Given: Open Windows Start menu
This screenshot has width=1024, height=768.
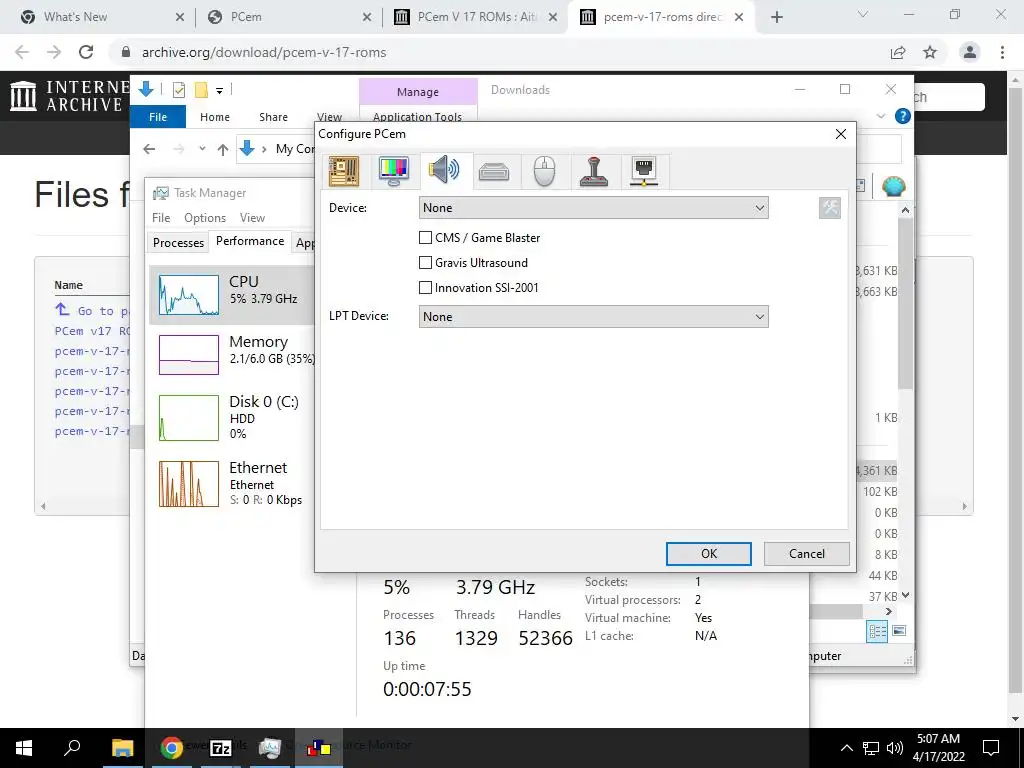Looking at the screenshot, I should (24, 747).
